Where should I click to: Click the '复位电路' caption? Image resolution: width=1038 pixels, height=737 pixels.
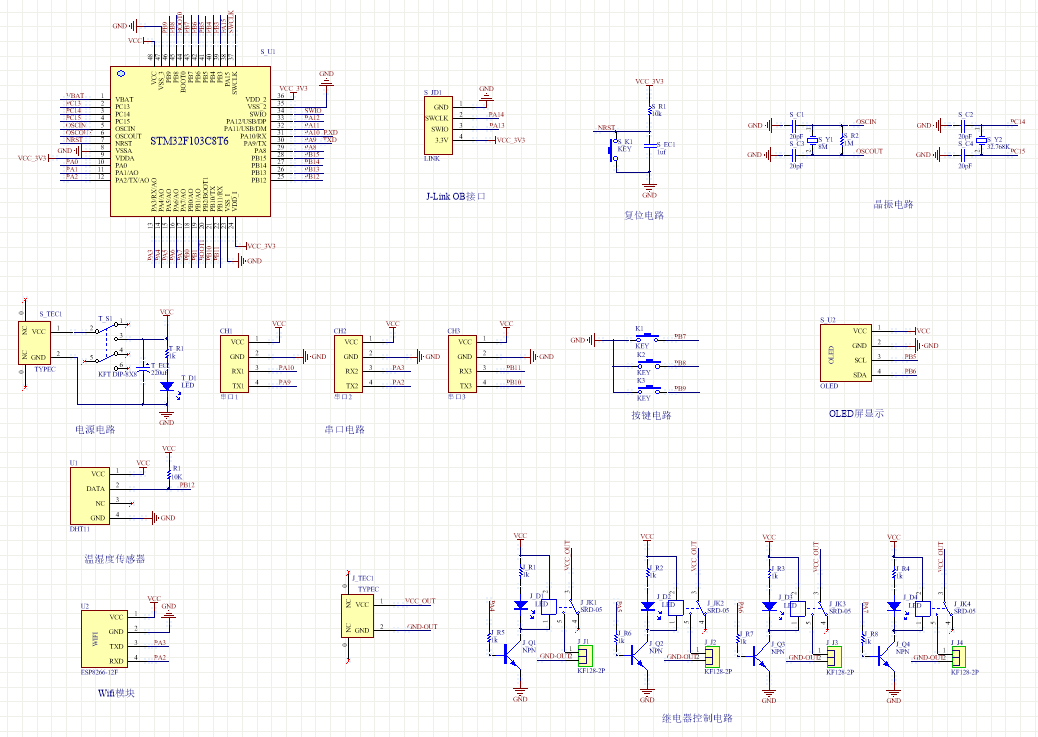[643, 215]
